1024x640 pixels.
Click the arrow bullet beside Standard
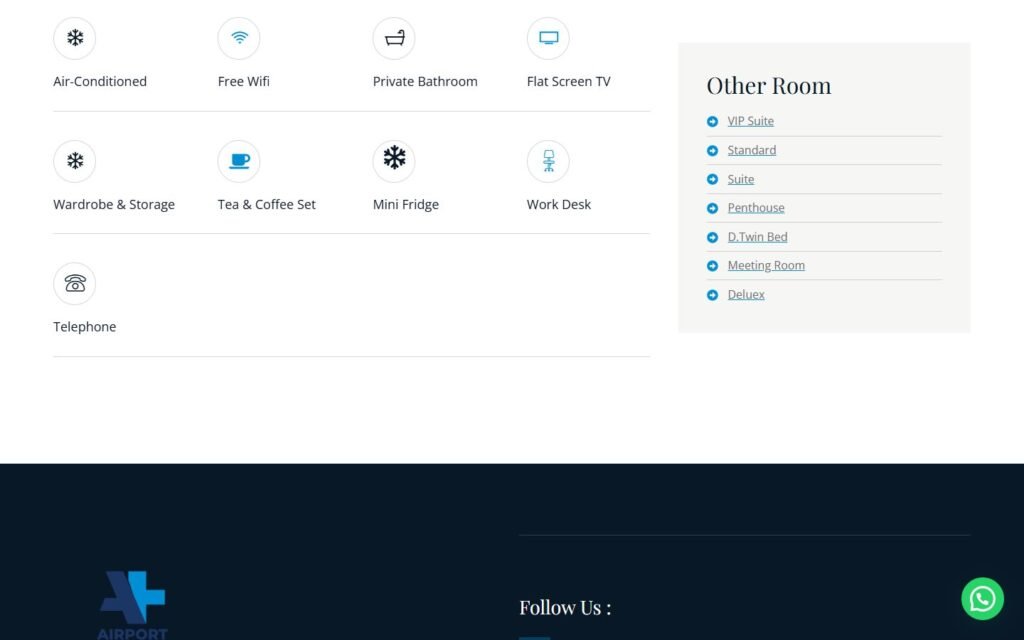(x=712, y=151)
